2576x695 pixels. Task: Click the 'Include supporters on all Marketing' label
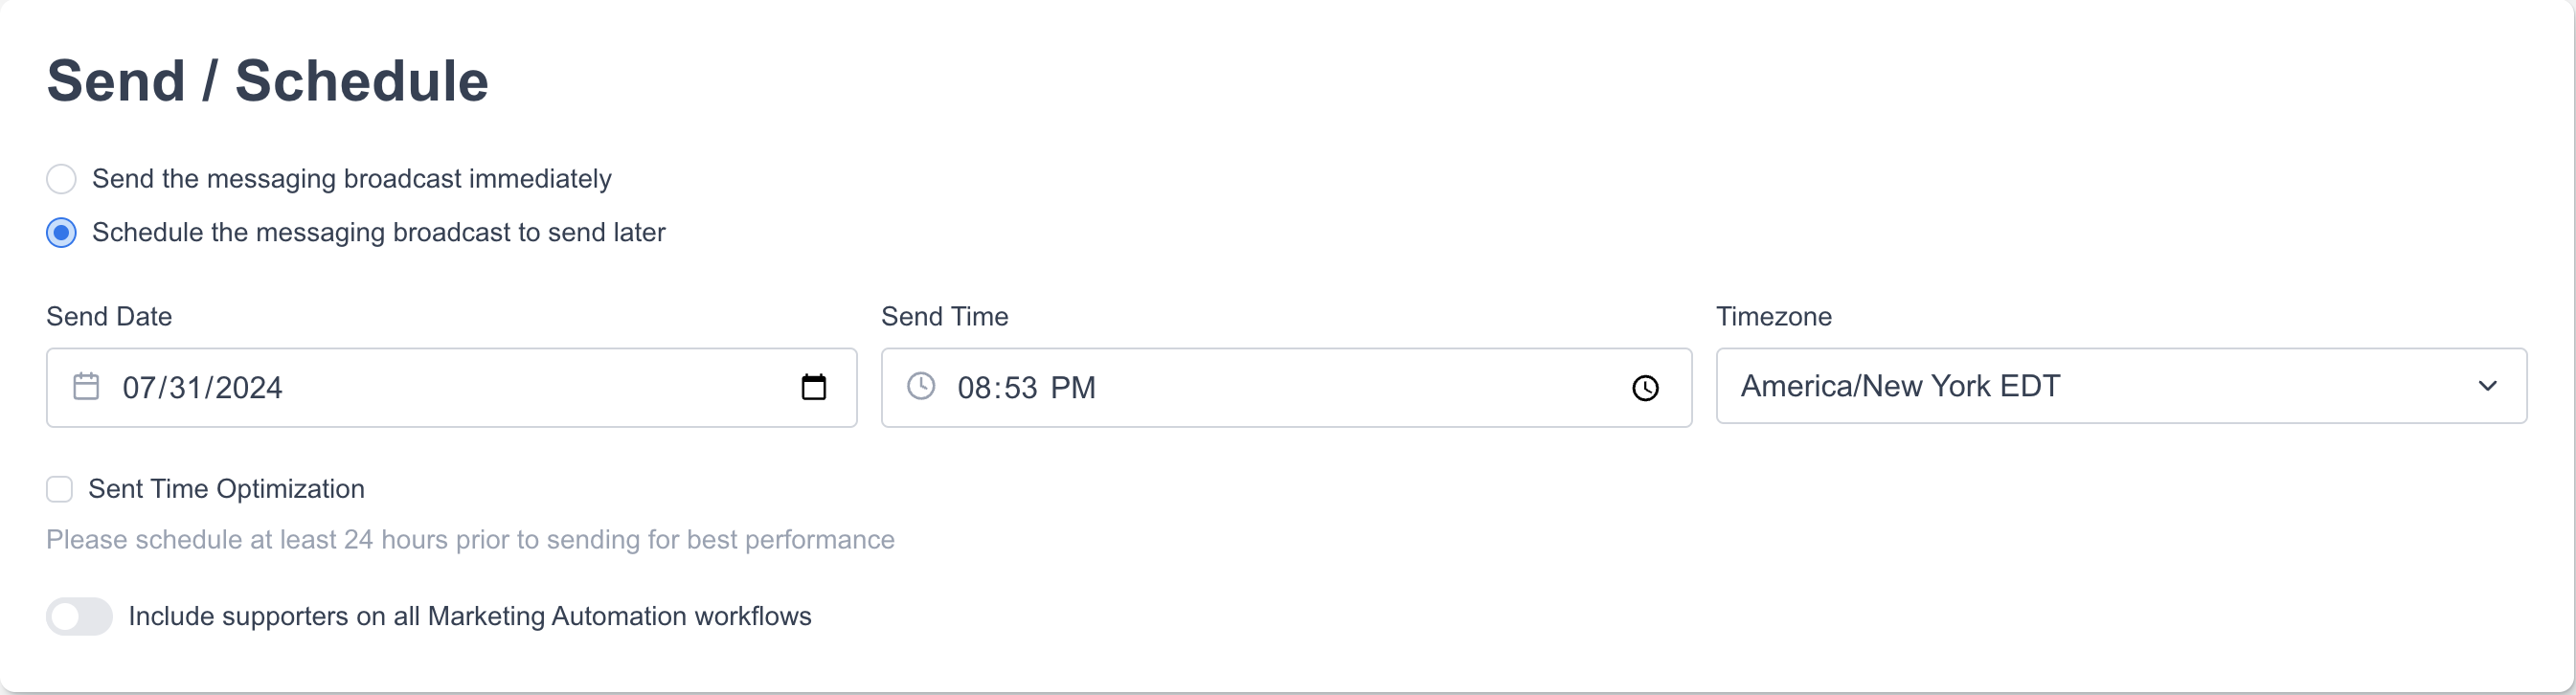[x=469, y=616]
